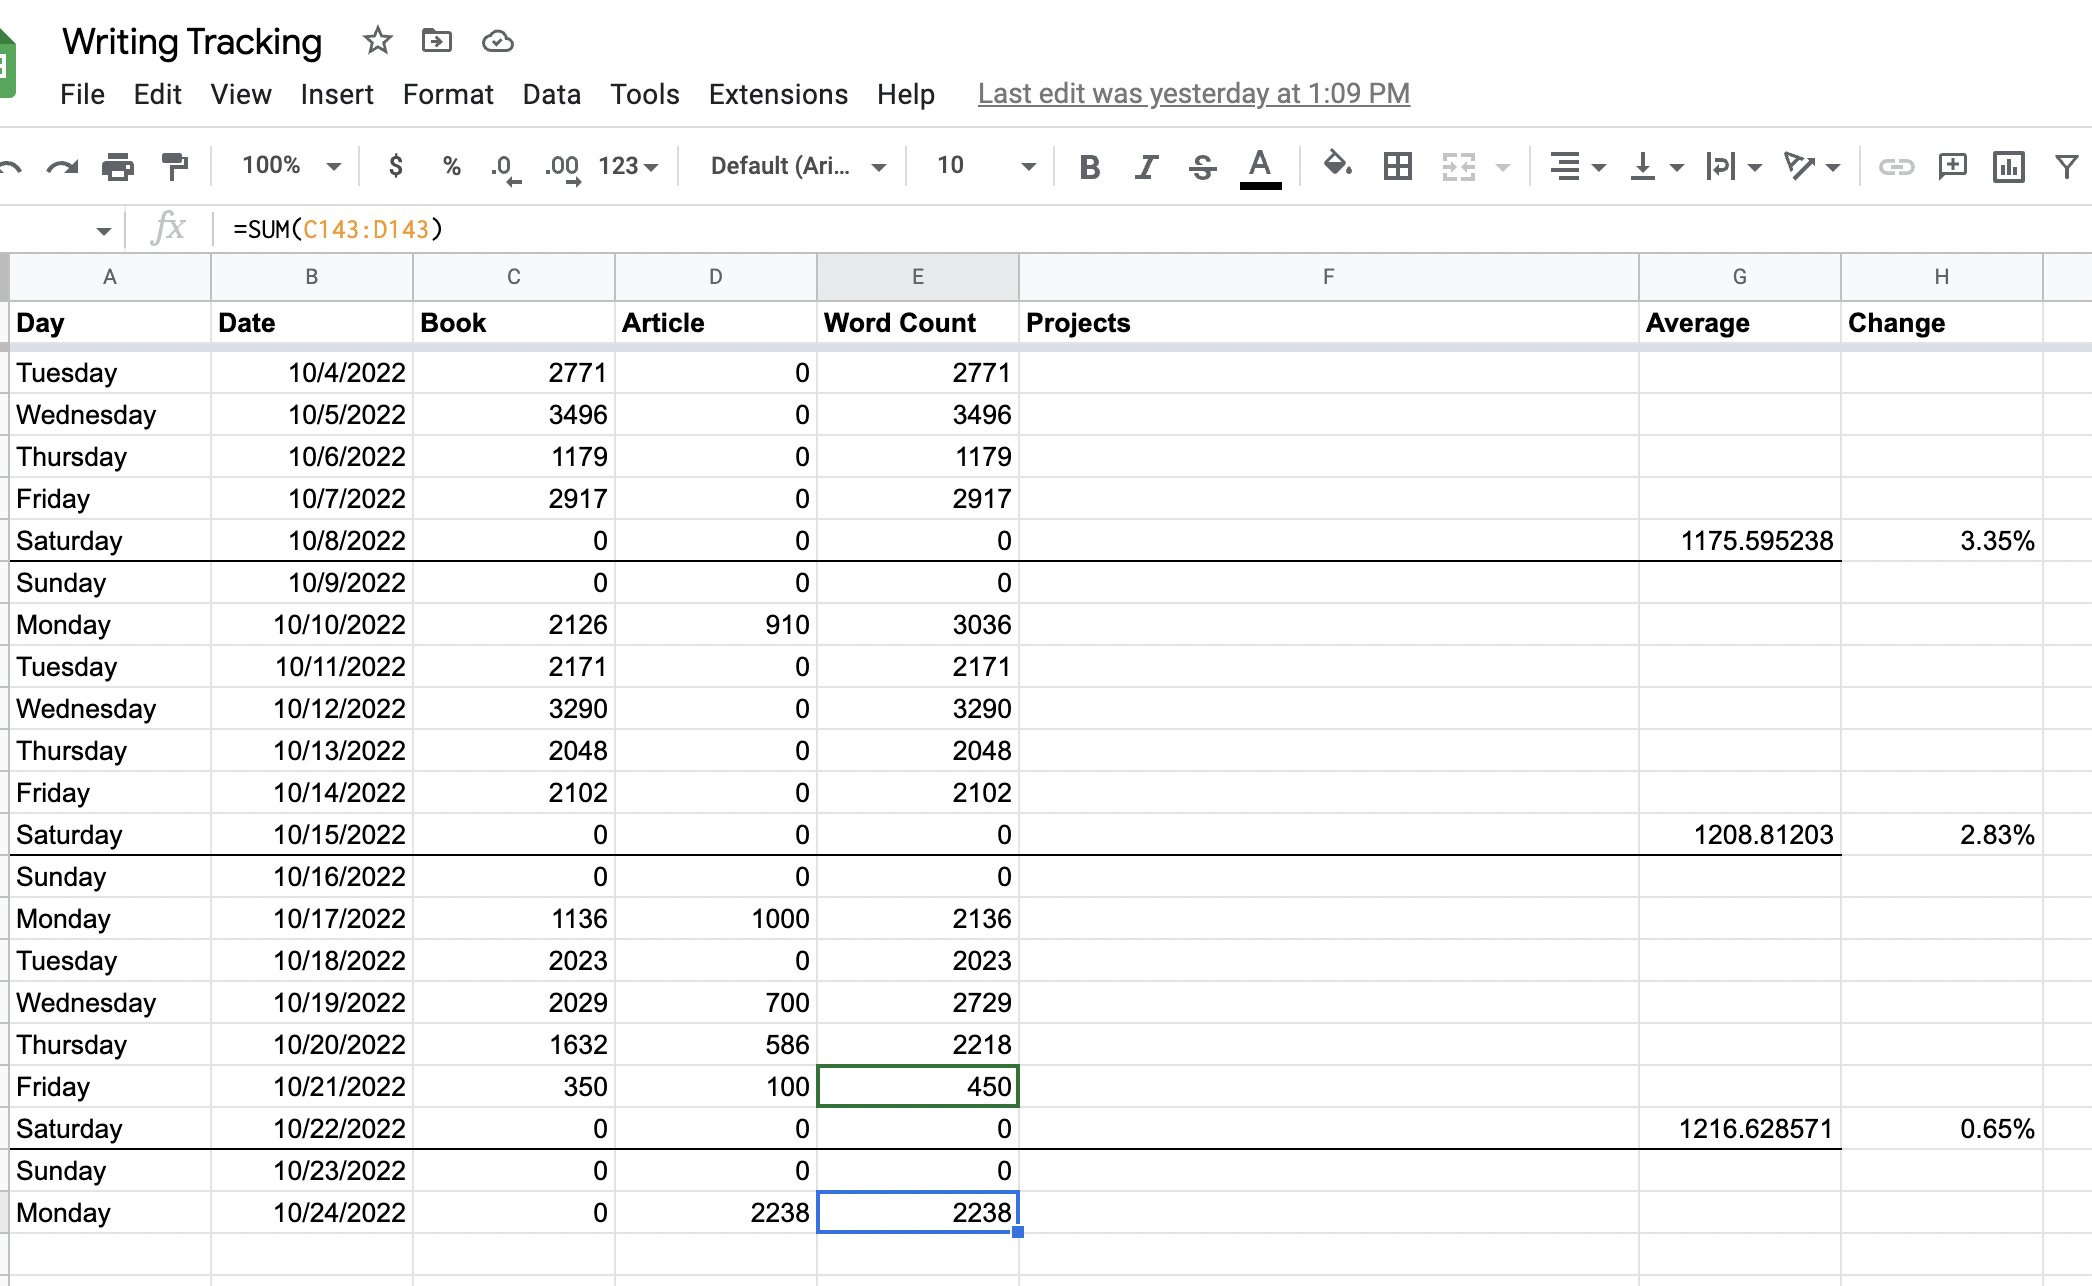Image resolution: width=2092 pixels, height=1286 pixels.
Task: Check the cloud save status icon
Action: pyautogui.click(x=497, y=41)
